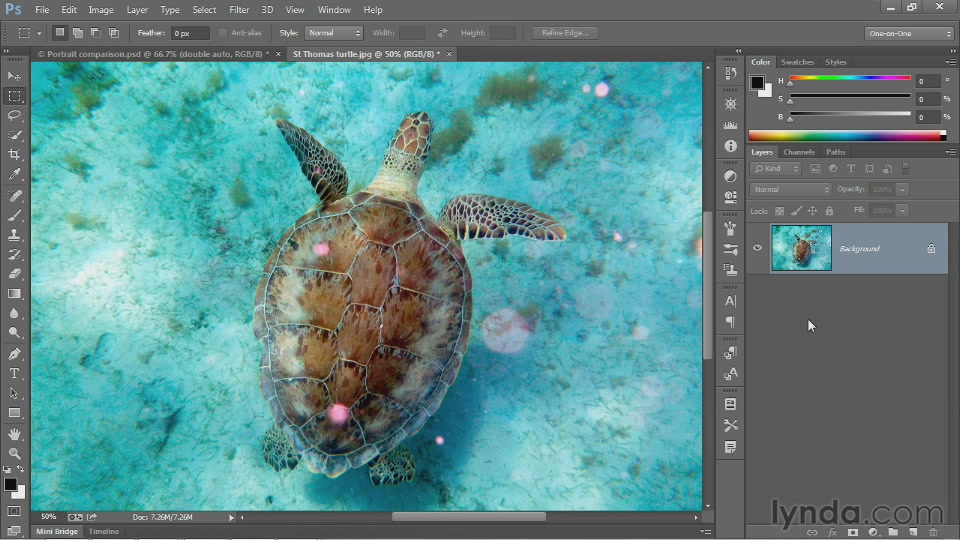The height and width of the screenshot is (540, 960).
Task: Open the Layers panel flyout menu
Action: coord(950,152)
